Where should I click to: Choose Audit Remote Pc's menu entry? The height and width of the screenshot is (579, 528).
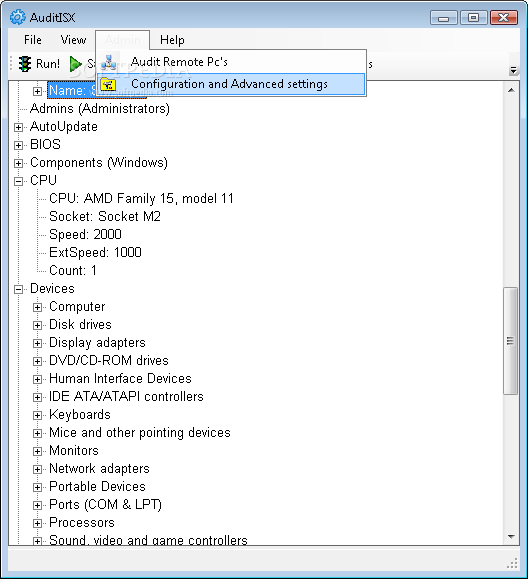[x=231, y=62]
